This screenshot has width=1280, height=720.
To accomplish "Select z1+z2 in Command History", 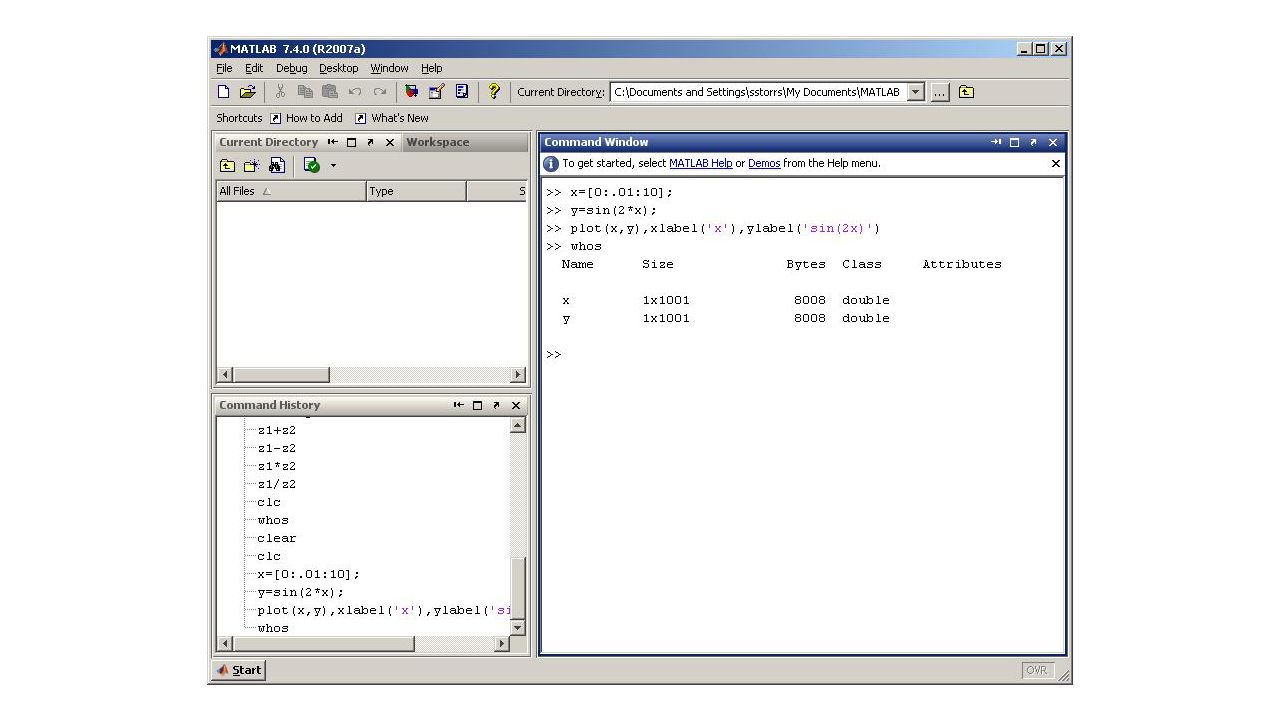I will click(276, 430).
